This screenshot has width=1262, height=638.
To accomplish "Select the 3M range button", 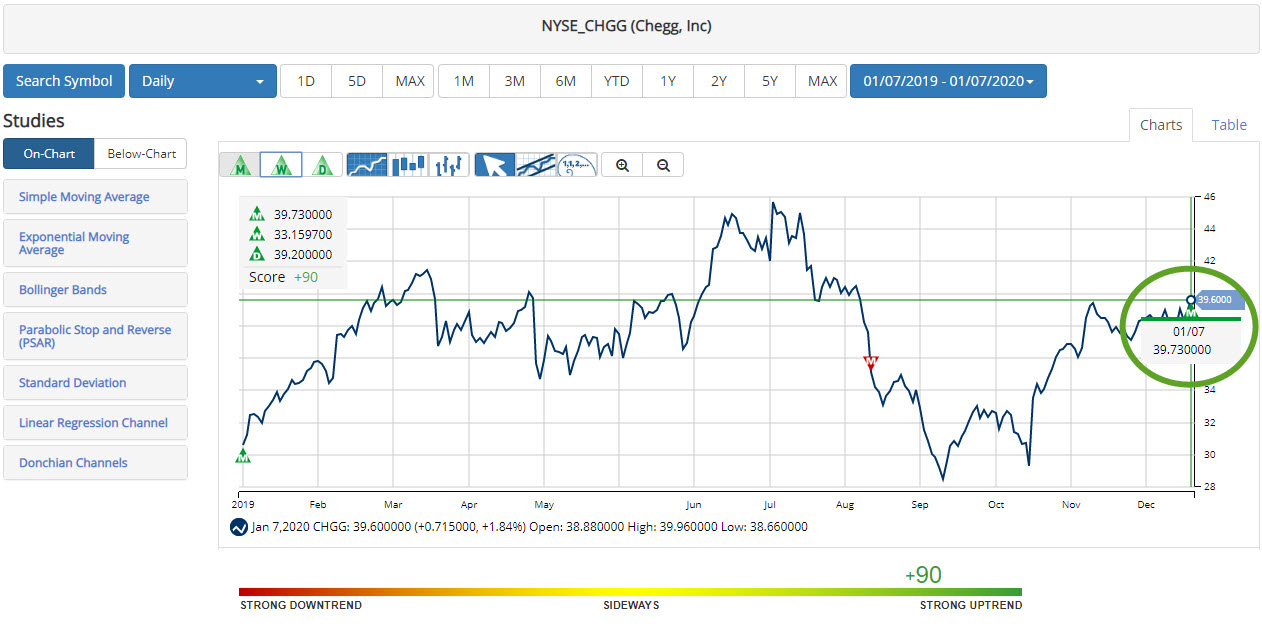I will (x=515, y=81).
